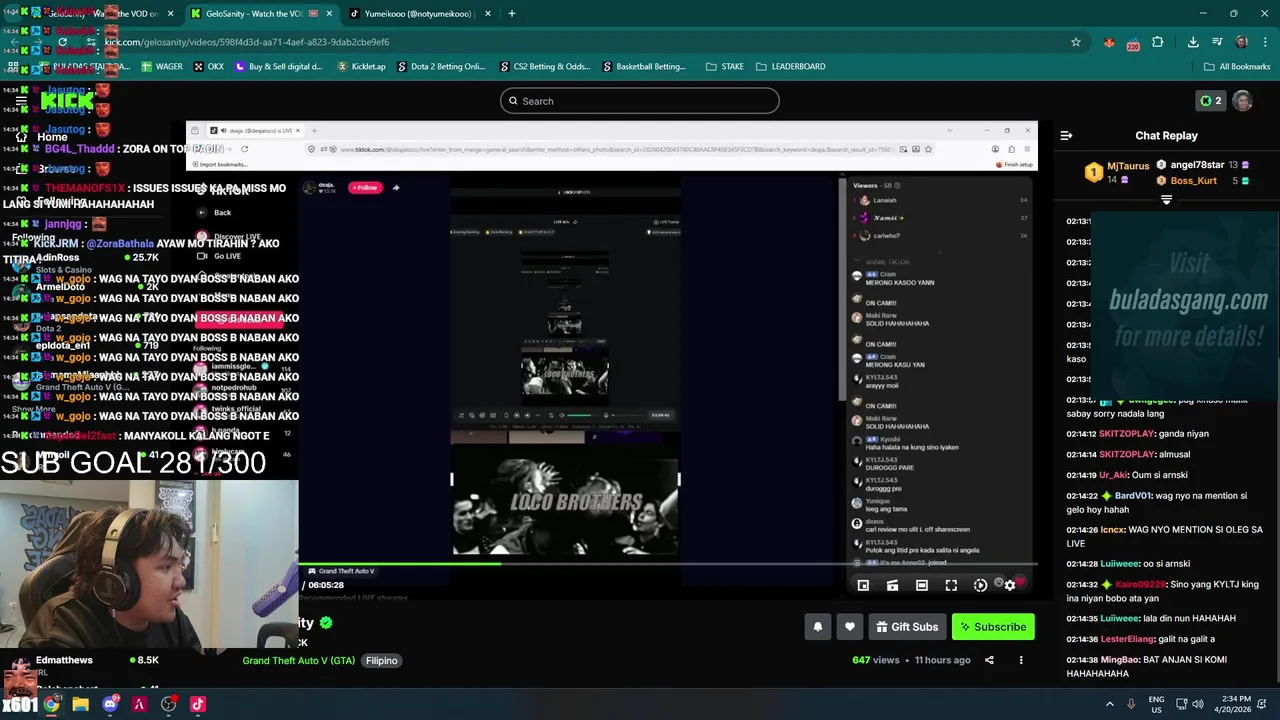
Task: Click the Kick Search input field
Action: pyautogui.click(x=639, y=101)
